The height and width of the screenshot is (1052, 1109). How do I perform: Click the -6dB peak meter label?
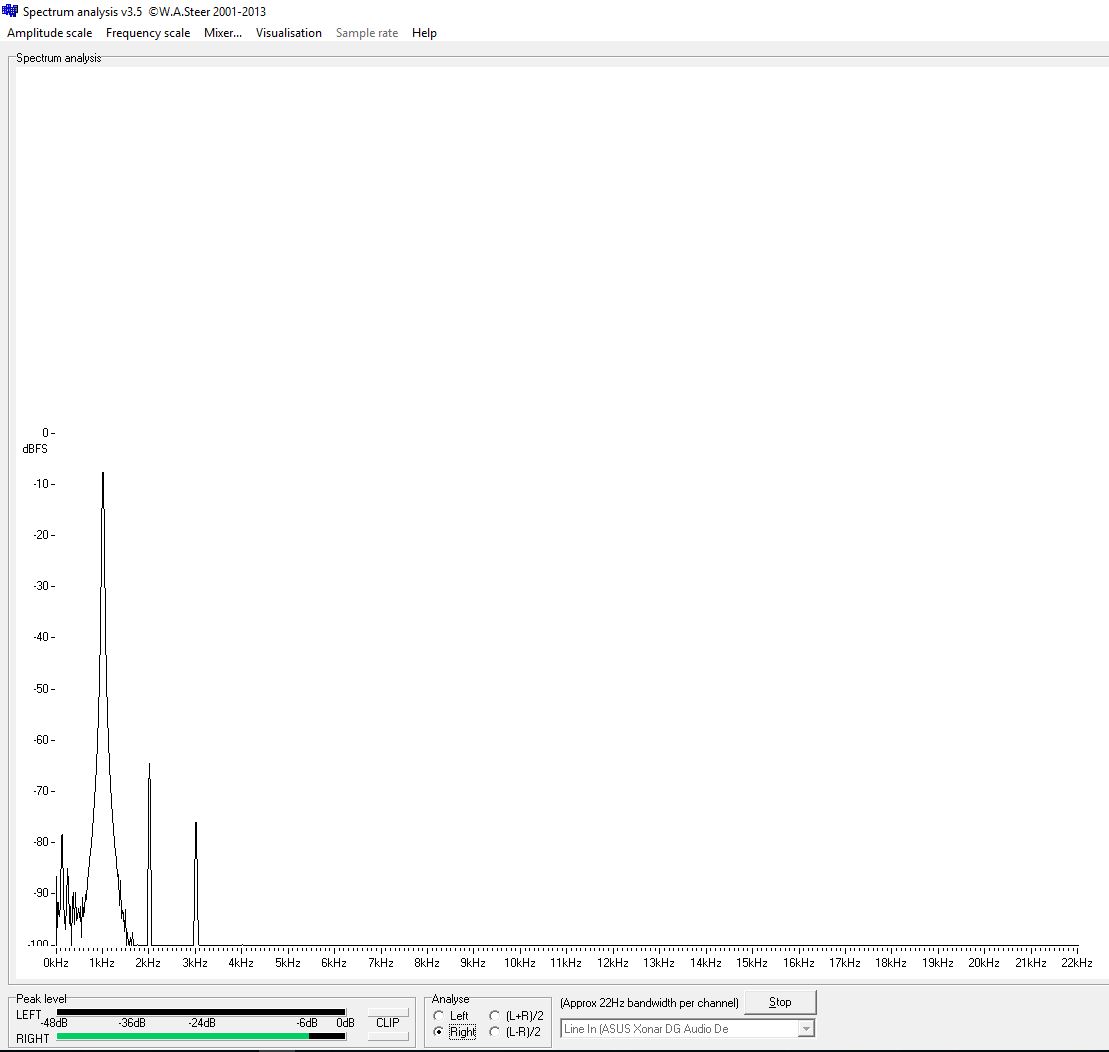point(307,1023)
